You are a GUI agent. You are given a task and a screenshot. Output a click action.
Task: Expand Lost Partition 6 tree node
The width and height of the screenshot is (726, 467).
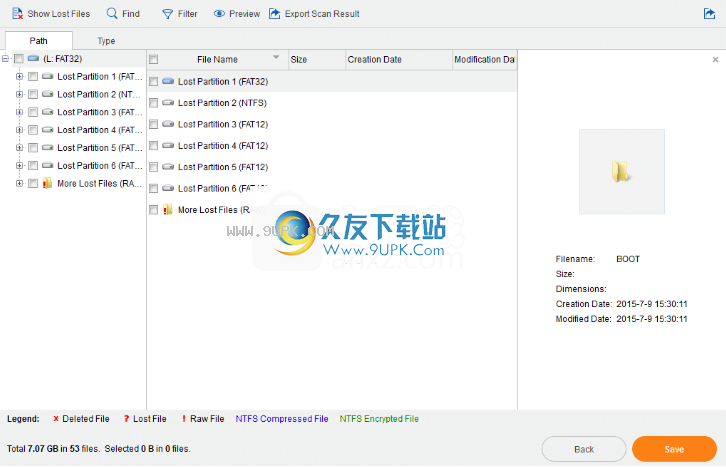click(19, 166)
